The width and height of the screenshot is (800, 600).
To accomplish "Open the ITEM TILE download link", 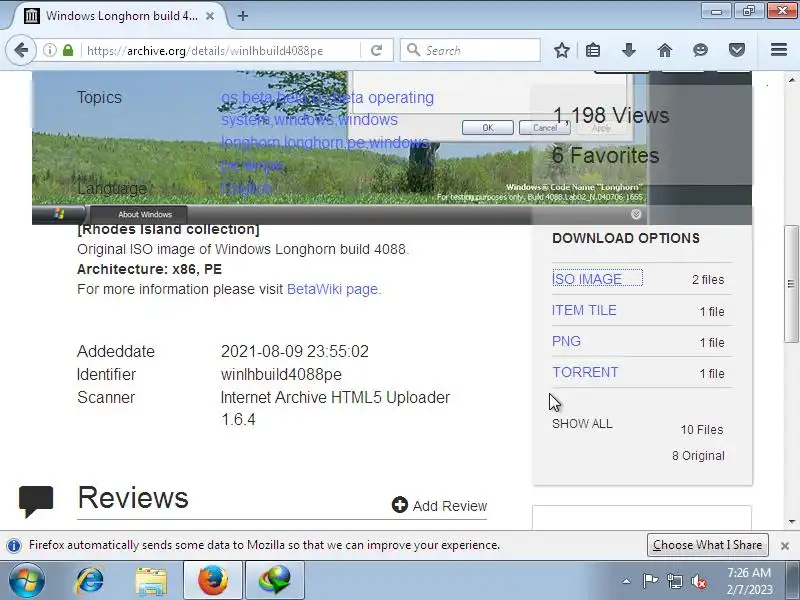I will [x=584, y=310].
